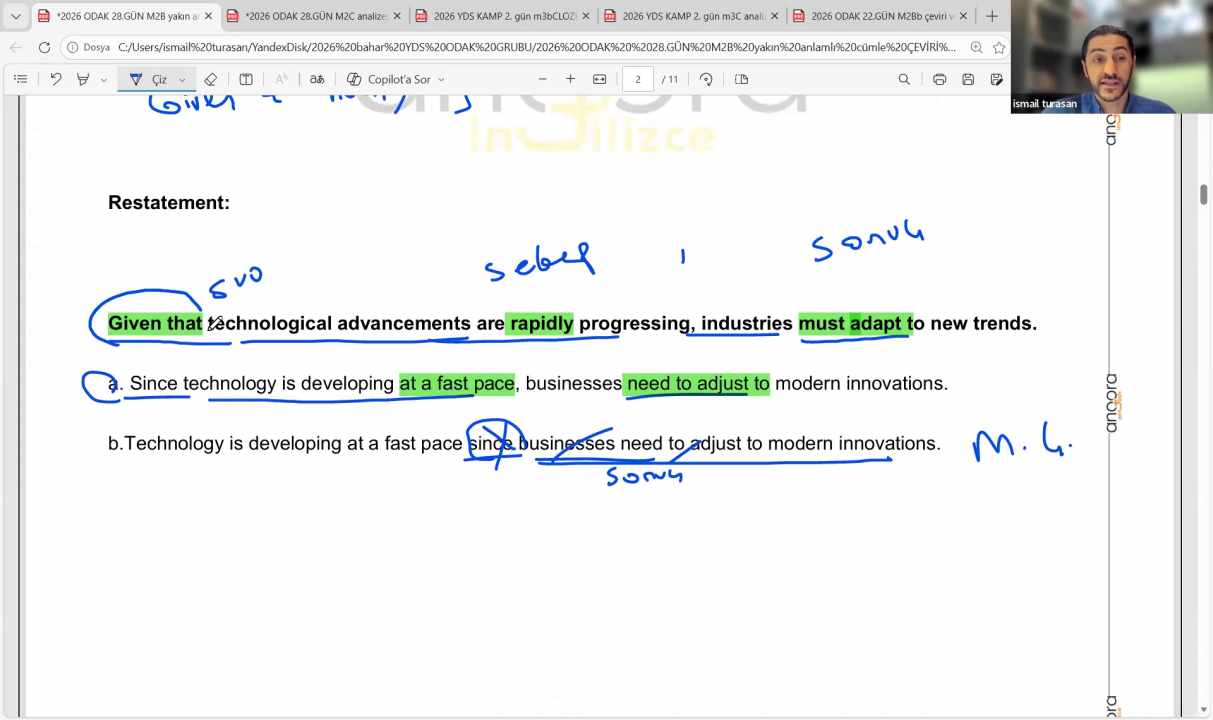Select the Eraser tool
The width and height of the screenshot is (1213, 720).
click(x=210, y=79)
